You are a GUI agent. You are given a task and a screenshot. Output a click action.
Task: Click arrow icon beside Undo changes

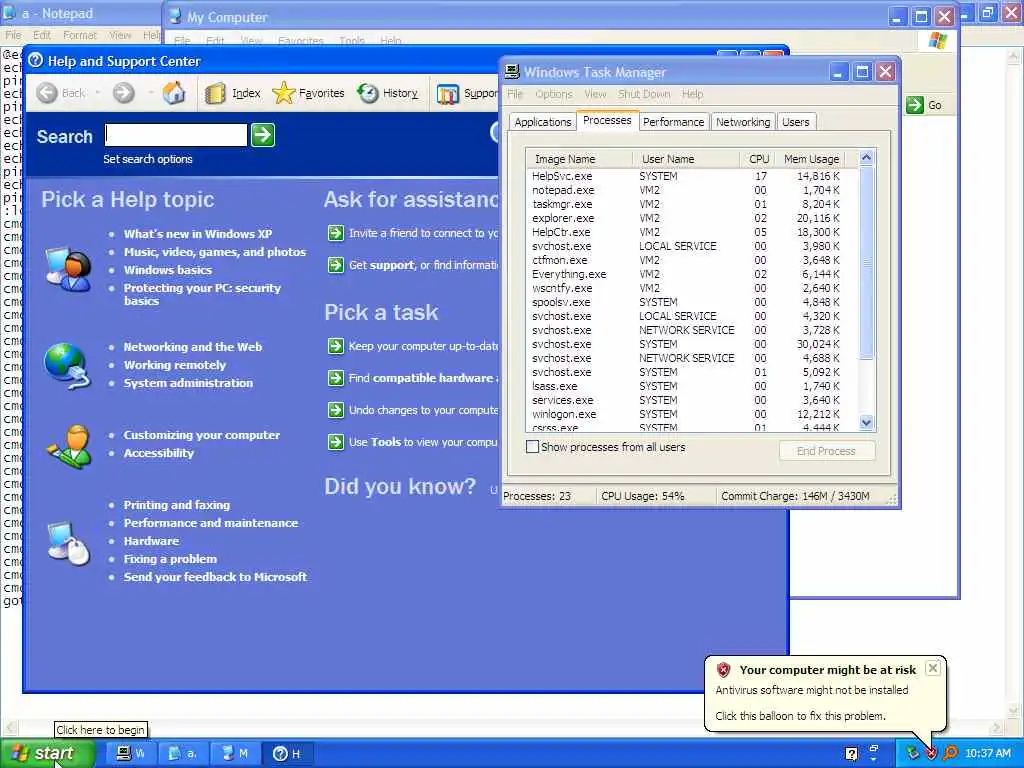click(x=336, y=410)
